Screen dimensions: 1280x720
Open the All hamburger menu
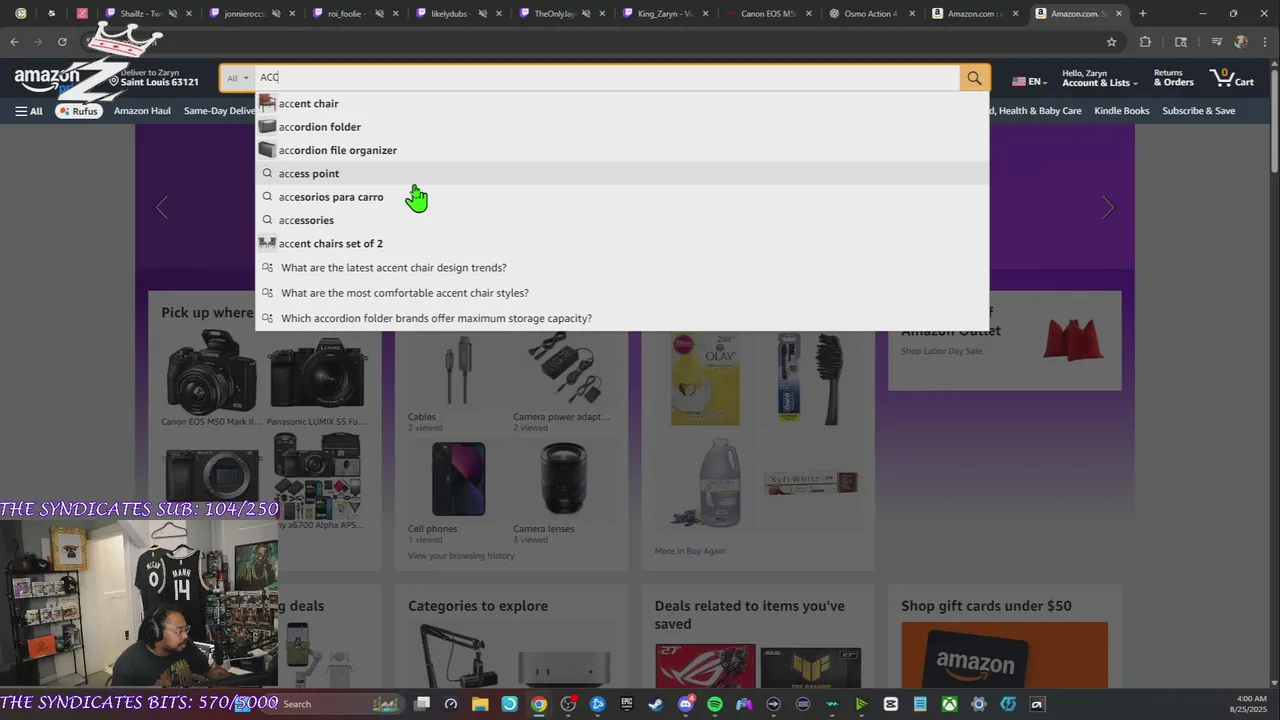click(x=28, y=111)
